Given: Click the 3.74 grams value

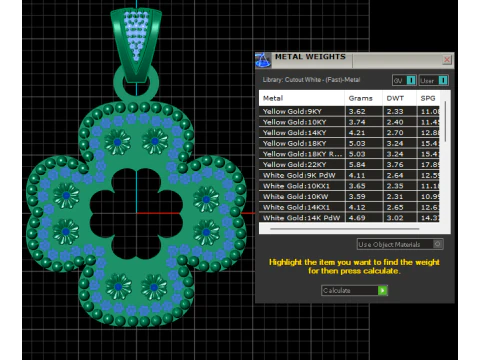Looking at the screenshot, I should point(357,122).
